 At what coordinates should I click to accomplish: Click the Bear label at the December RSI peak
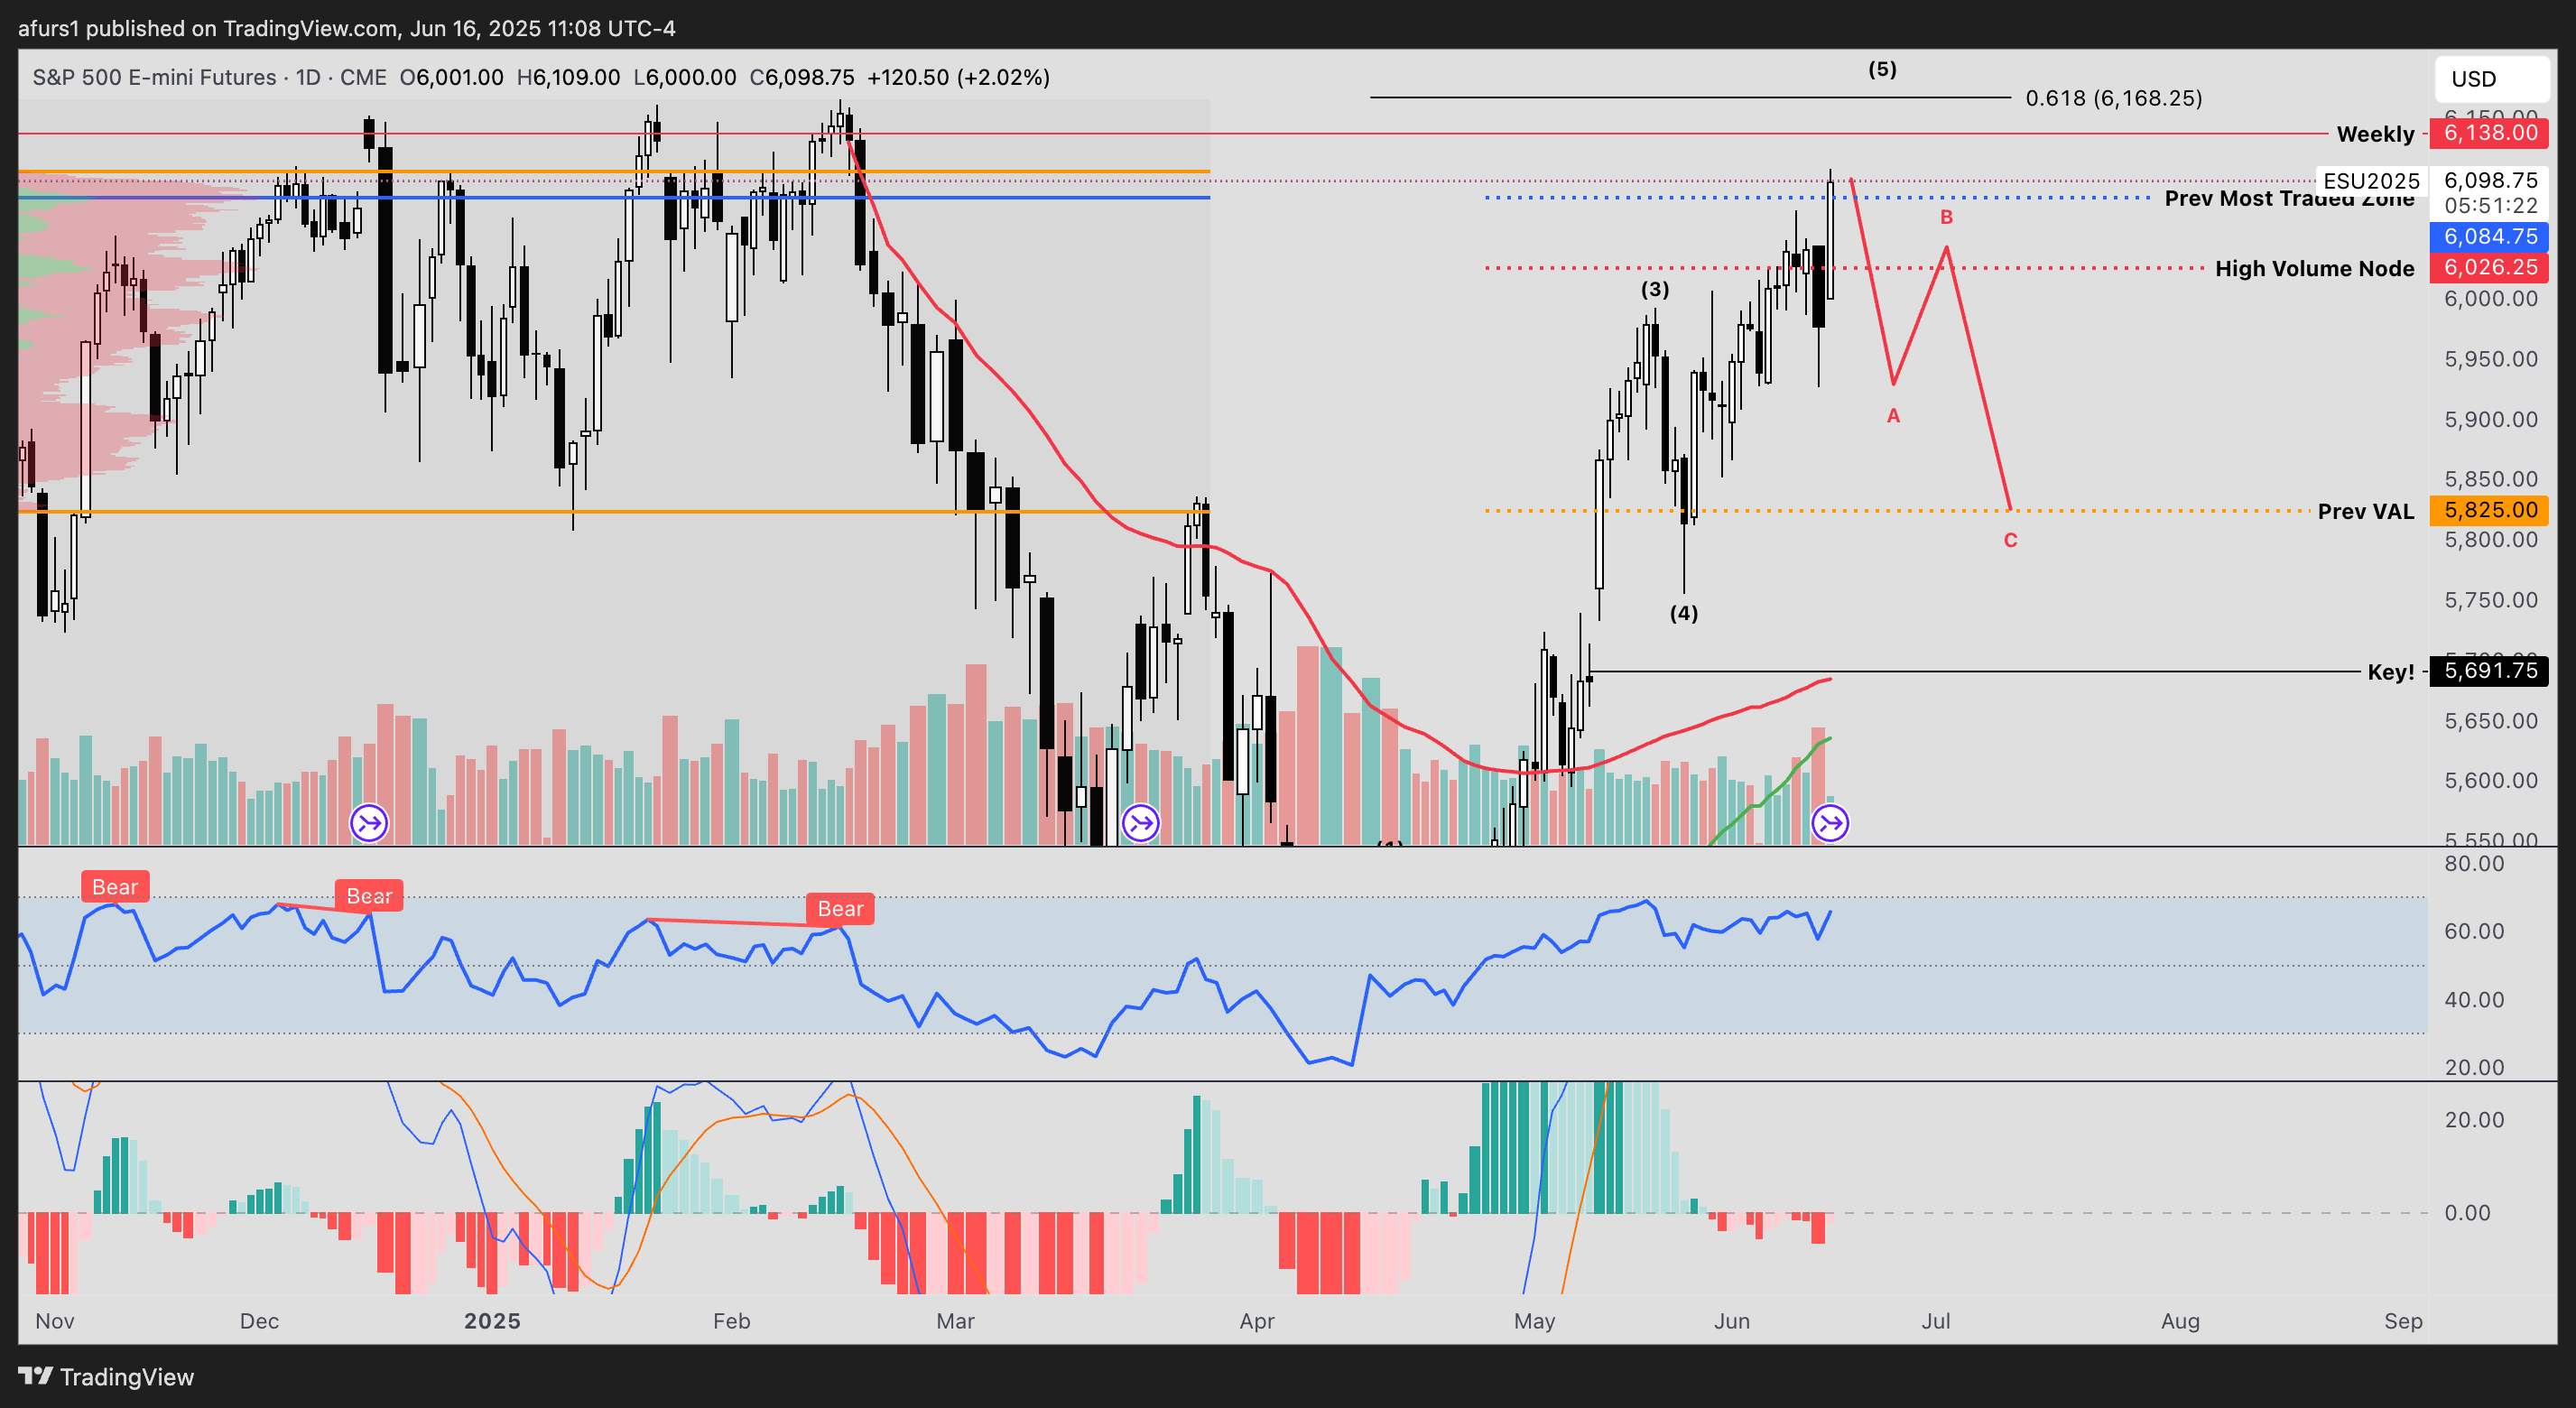tap(369, 896)
